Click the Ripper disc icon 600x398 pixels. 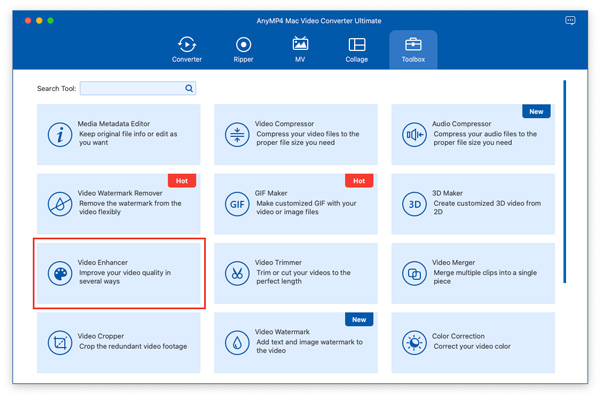[243, 44]
